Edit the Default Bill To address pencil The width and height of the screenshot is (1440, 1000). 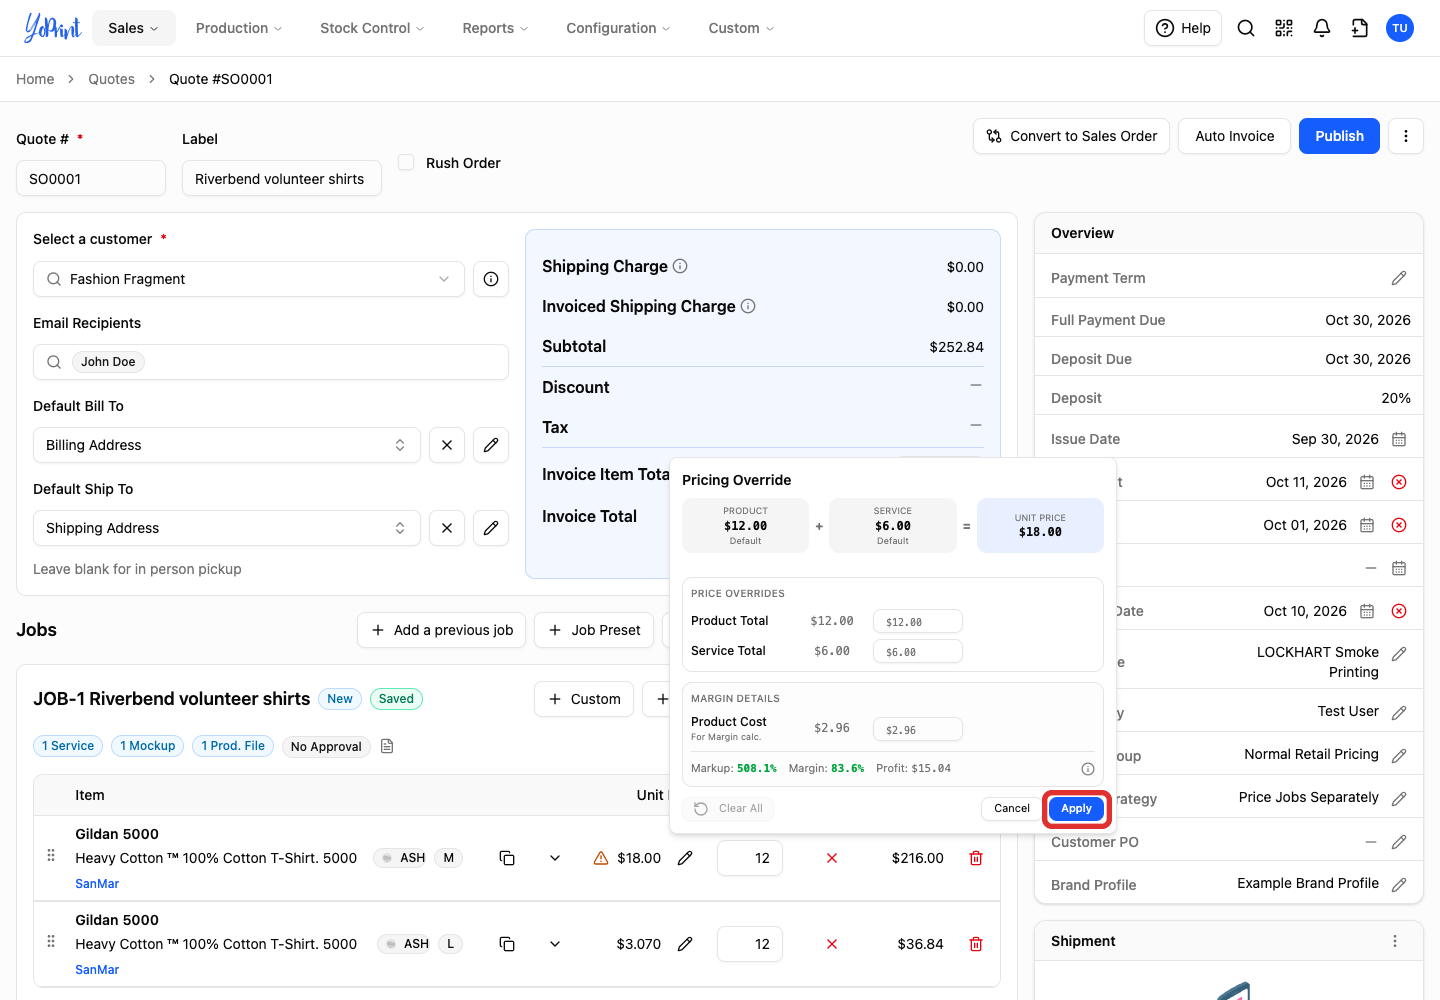[491, 445]
